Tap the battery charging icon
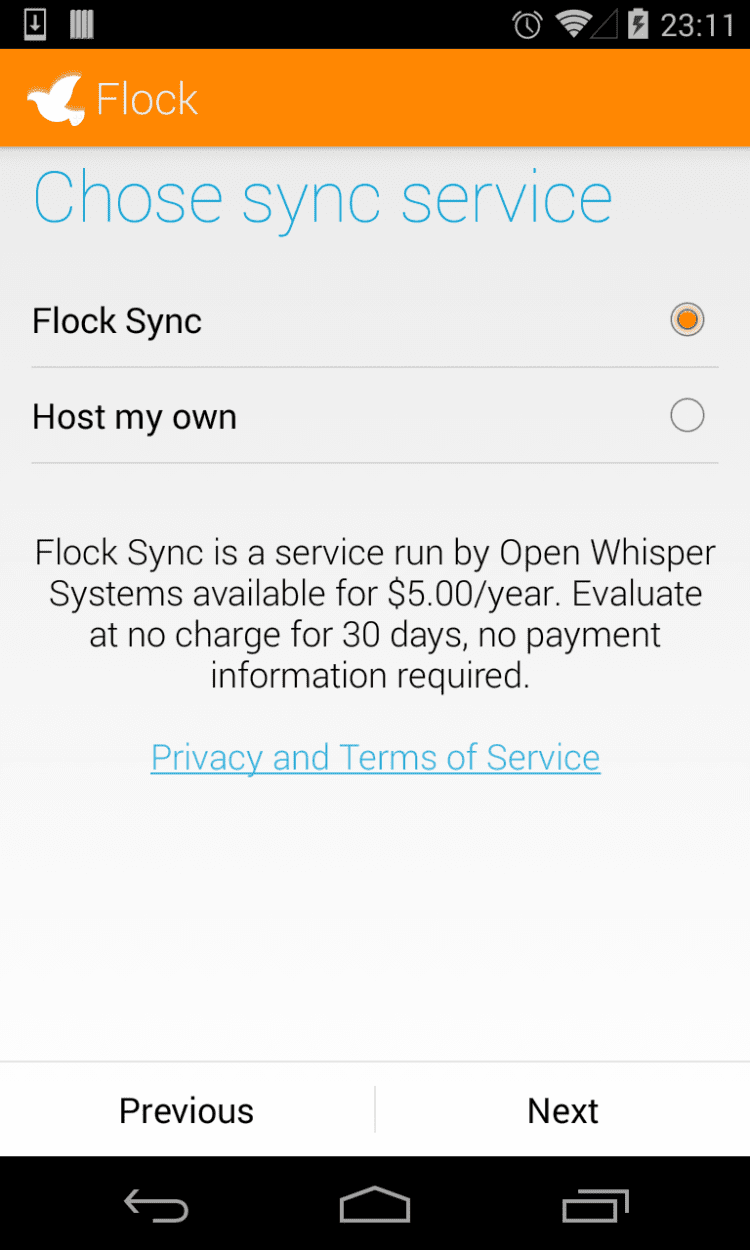This screenshot has height=1250, width=750. (x=637, y=24)
